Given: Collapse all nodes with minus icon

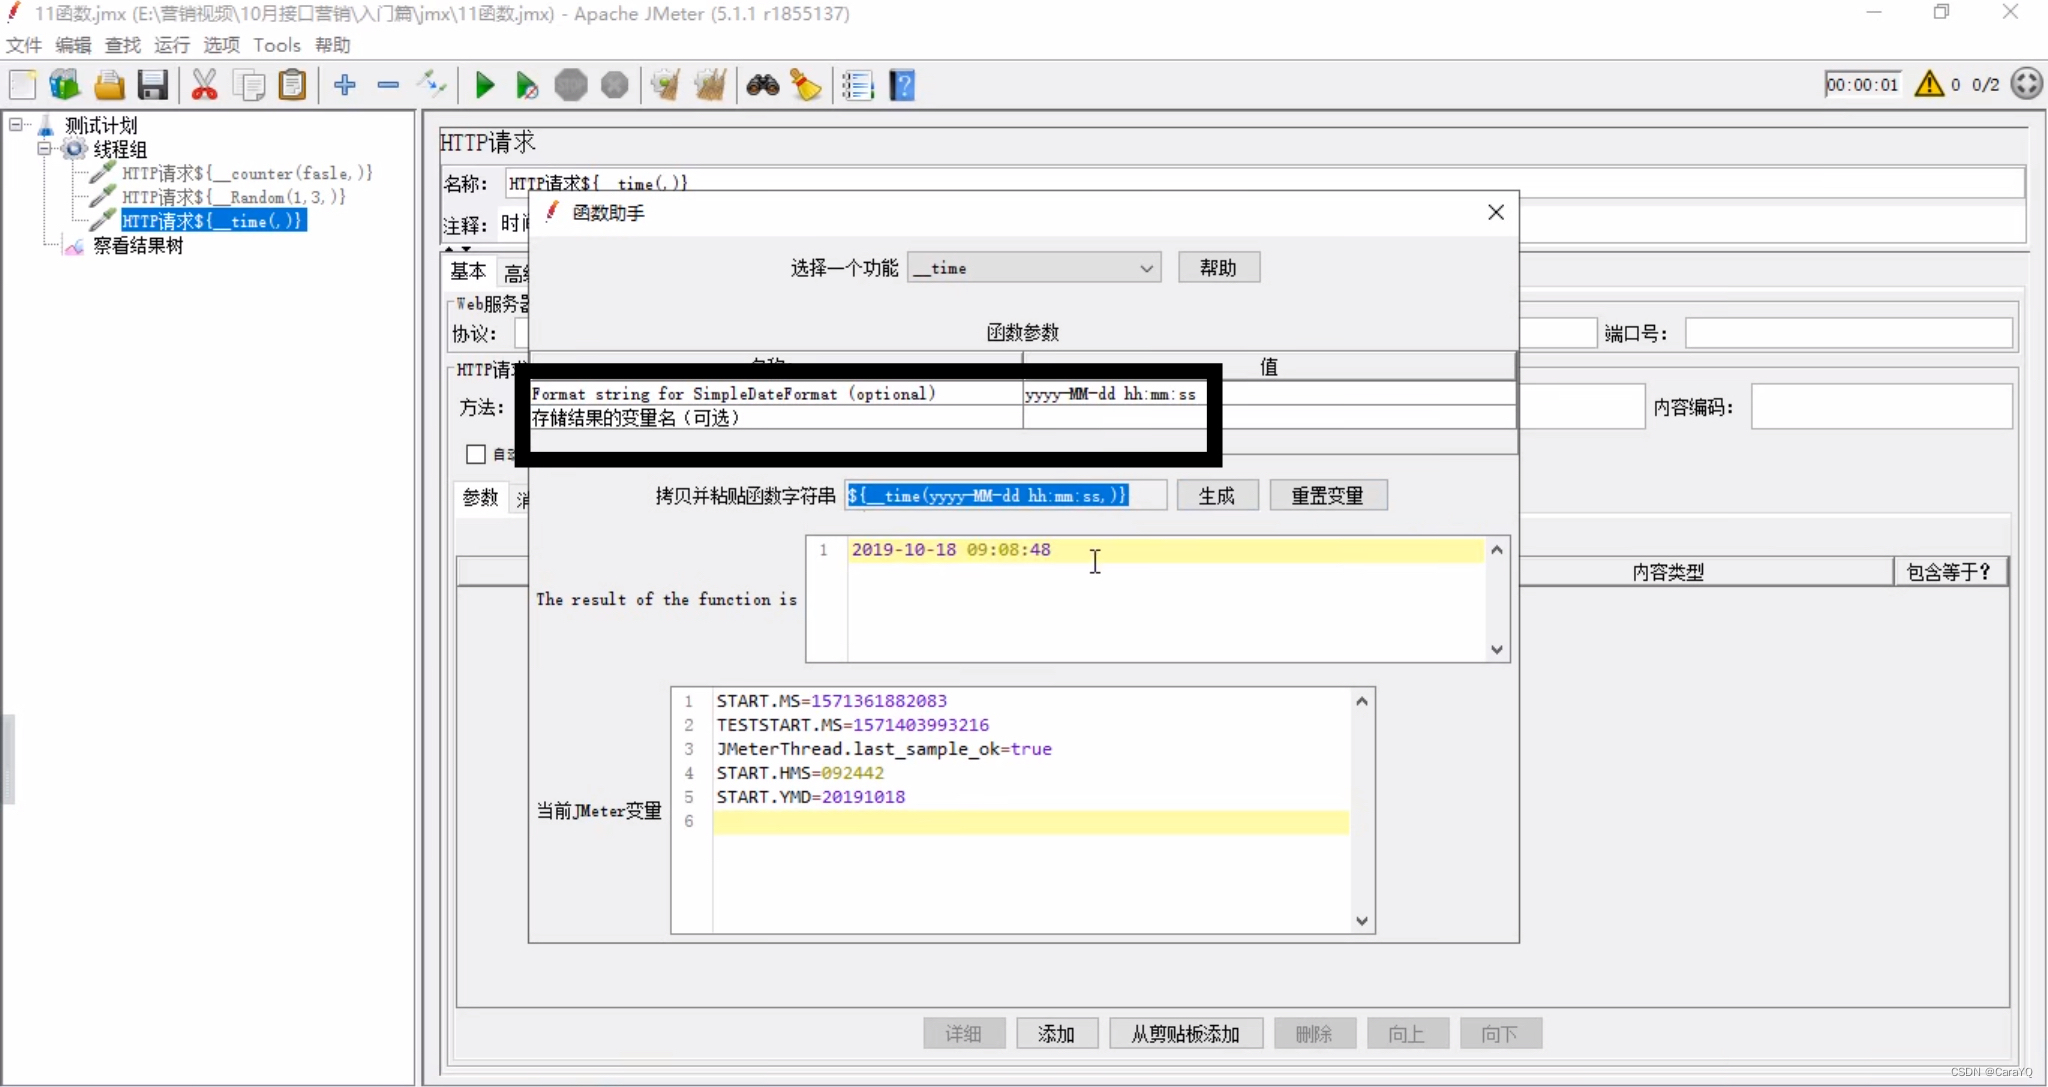Looking at the screenshot, I should tap(388, 85).
